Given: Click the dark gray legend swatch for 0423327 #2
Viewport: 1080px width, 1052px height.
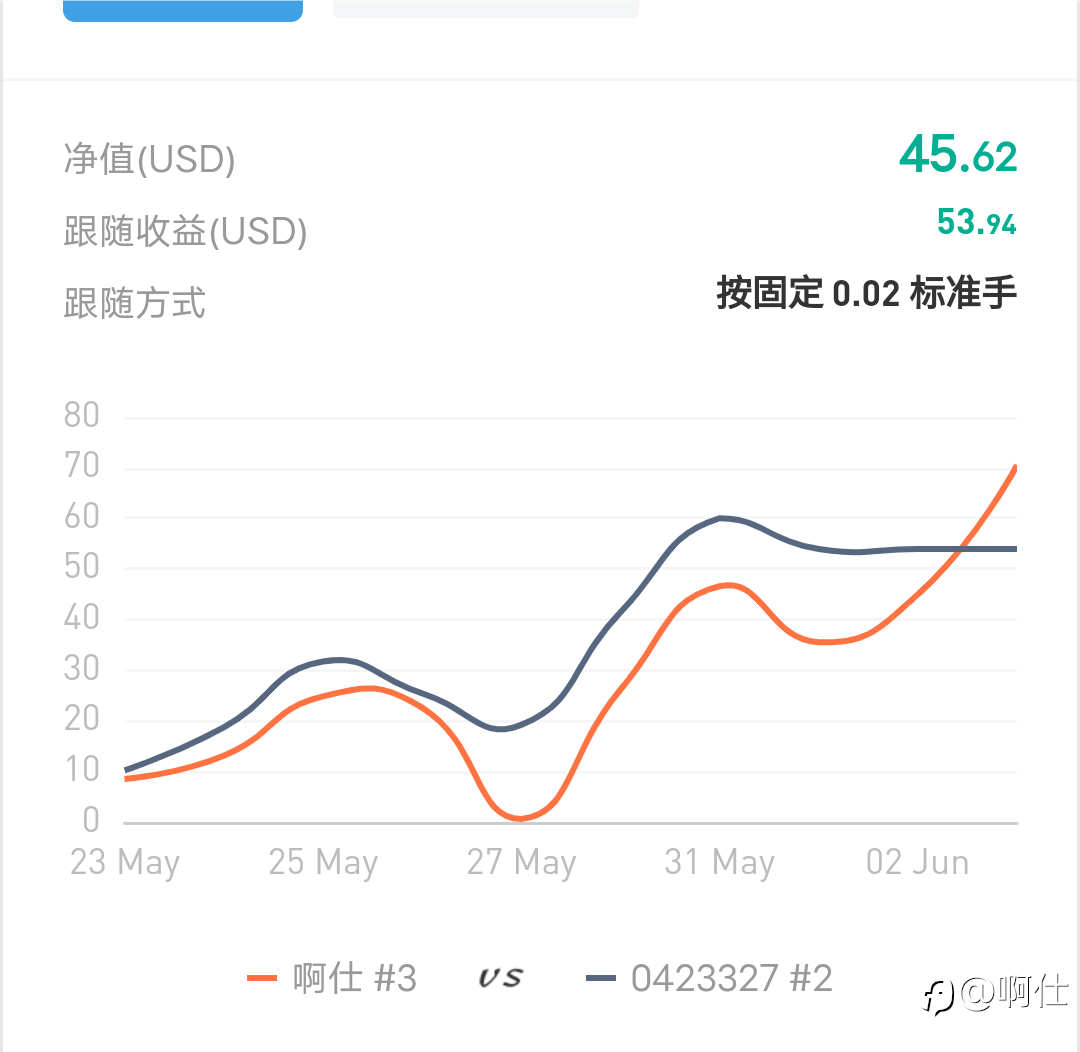Looking at the screenshot, I should [600, 979].
